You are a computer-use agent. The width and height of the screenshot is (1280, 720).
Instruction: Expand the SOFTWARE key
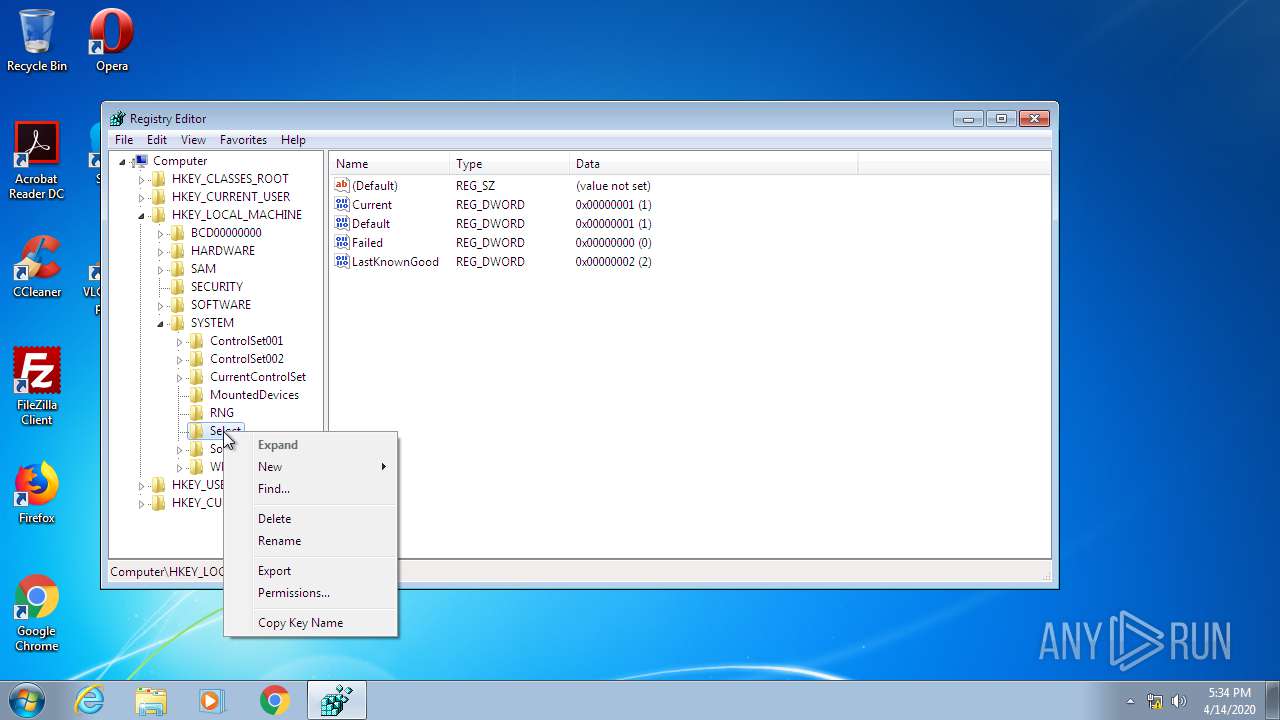(x=160, y=306)
